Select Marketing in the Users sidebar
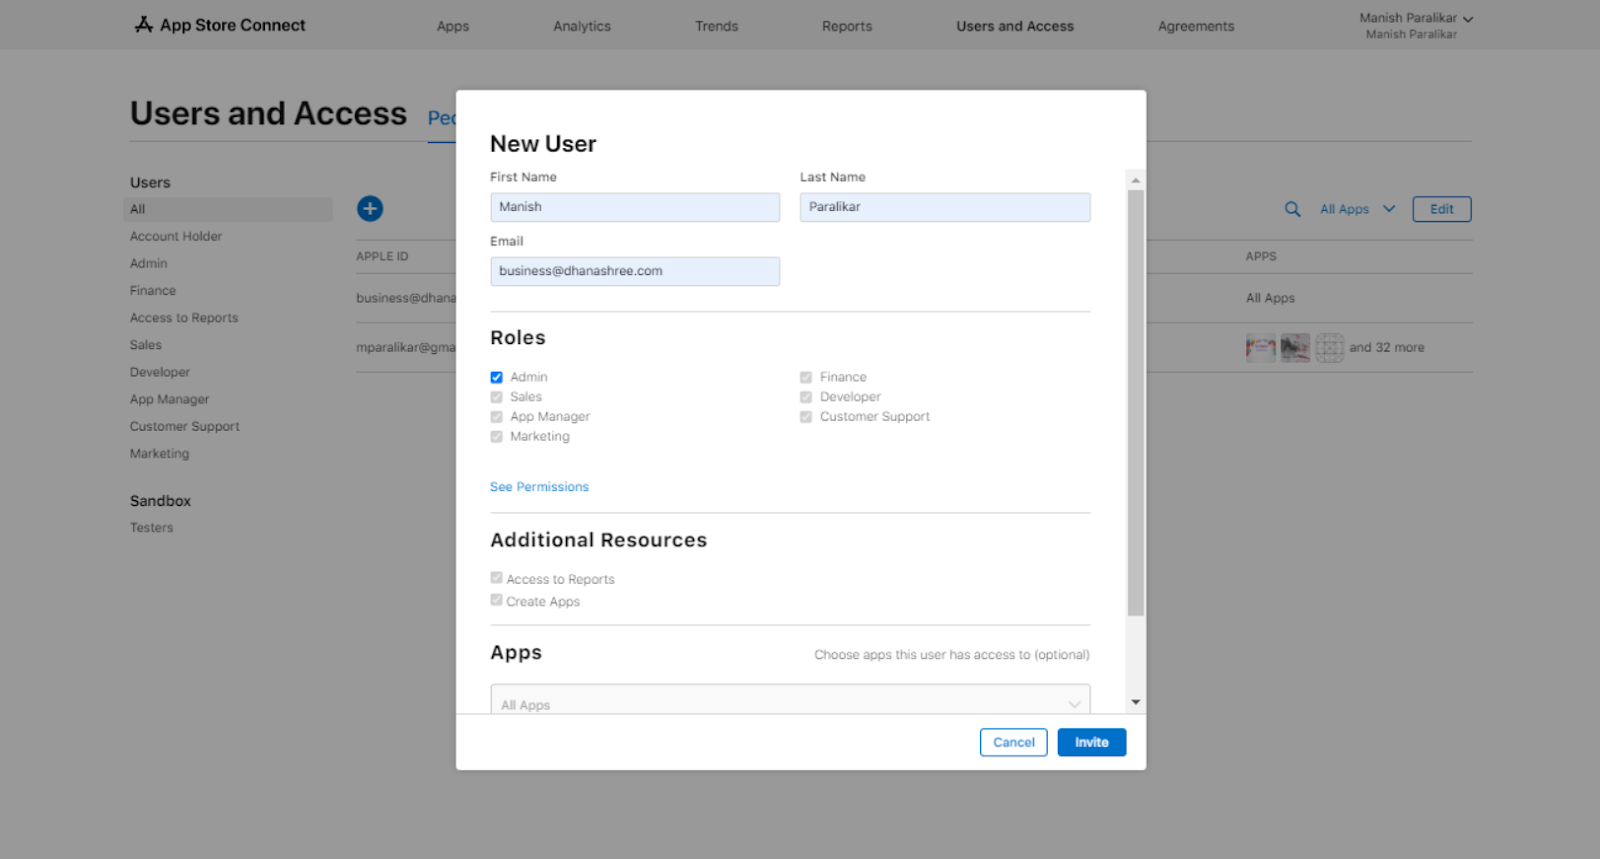 160,453
